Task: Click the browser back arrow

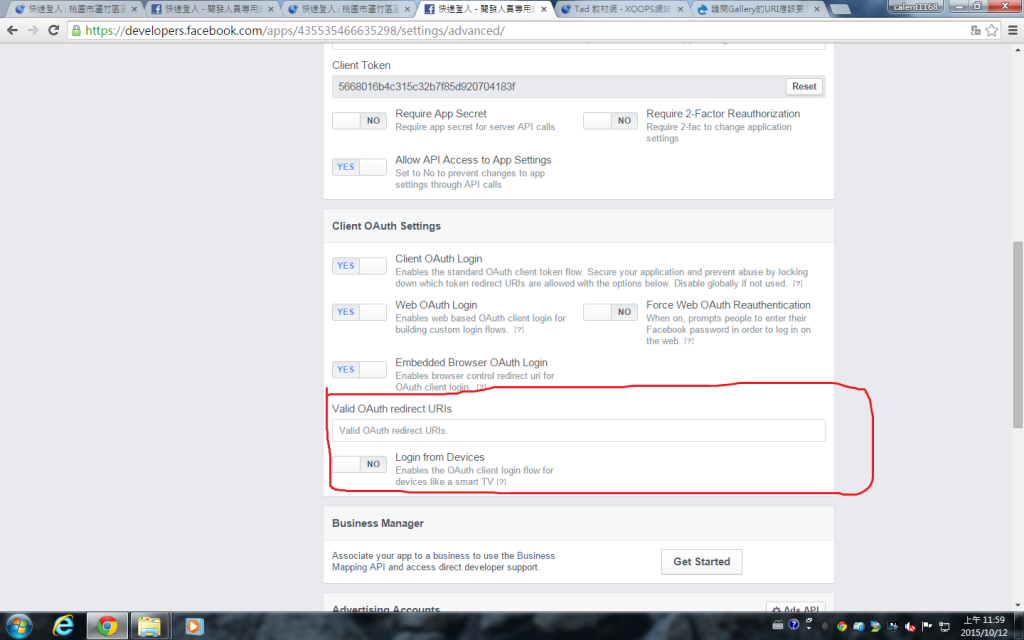Action: point(12,30)
